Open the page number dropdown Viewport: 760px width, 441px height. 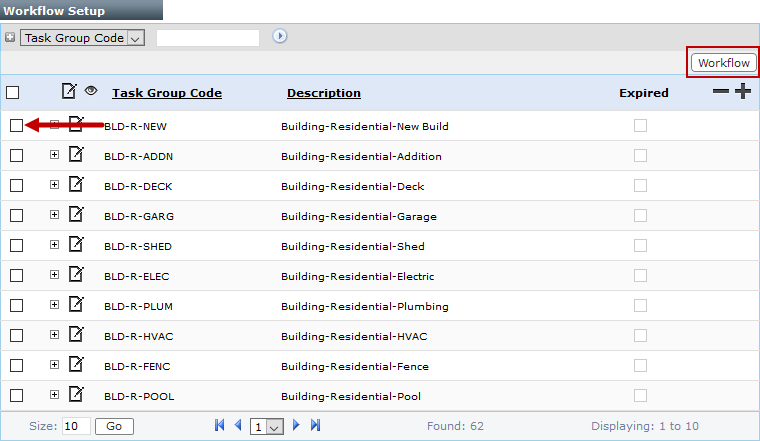(267, 426)
